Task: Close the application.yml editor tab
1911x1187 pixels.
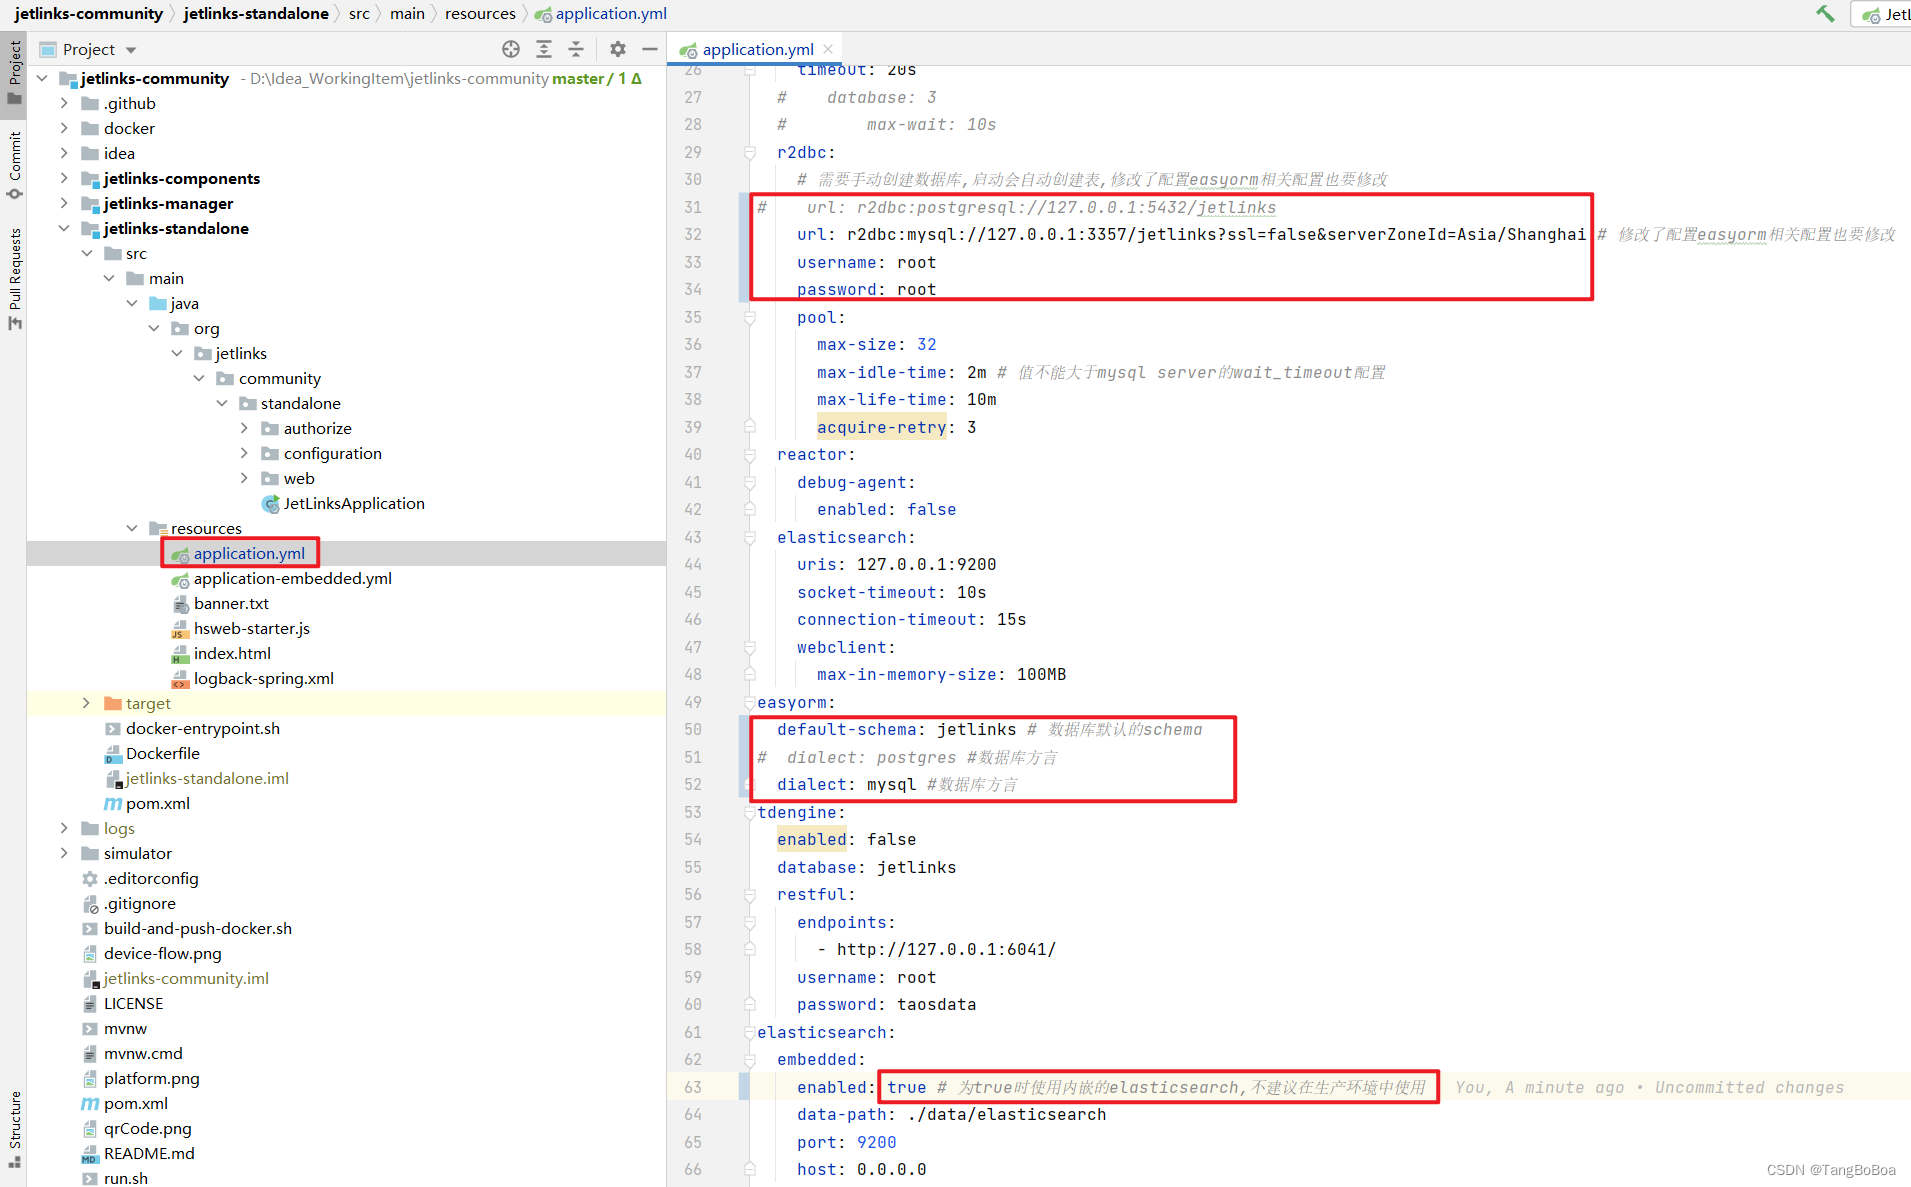Action: tap(828, 49)
